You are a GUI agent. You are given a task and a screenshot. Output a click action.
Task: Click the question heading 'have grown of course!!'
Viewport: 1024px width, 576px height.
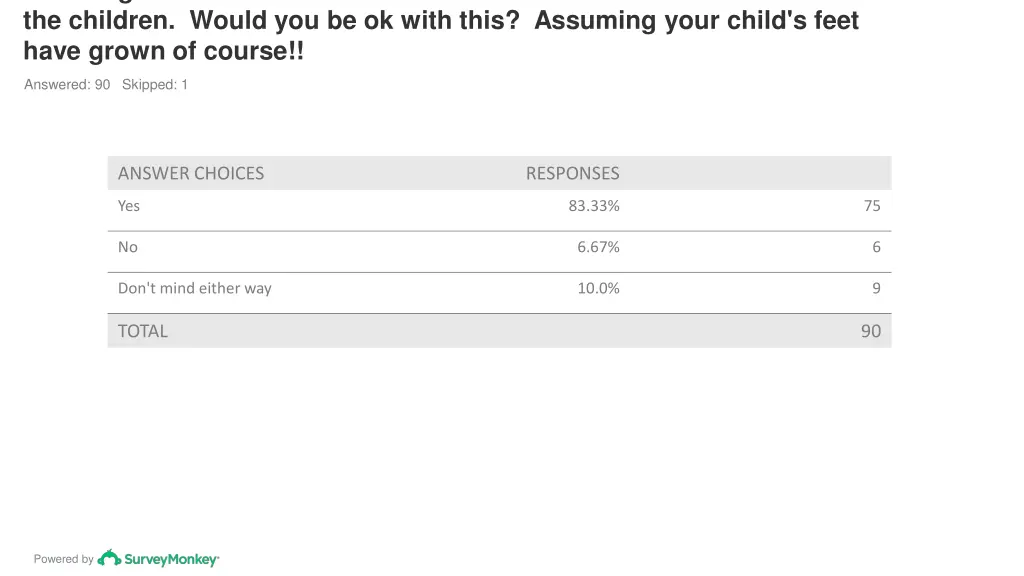(164, 51)
